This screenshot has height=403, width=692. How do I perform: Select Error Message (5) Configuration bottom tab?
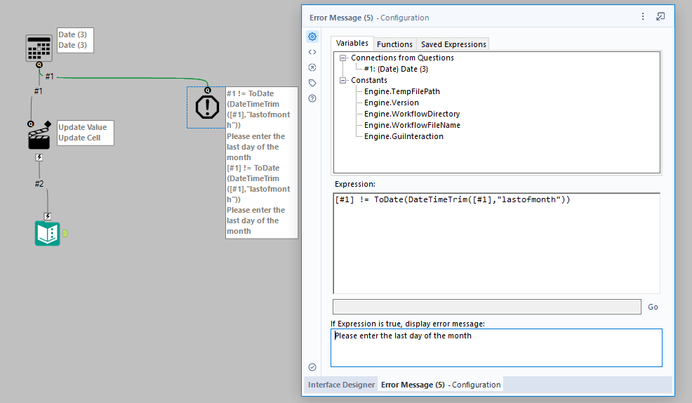click(441, 385)
